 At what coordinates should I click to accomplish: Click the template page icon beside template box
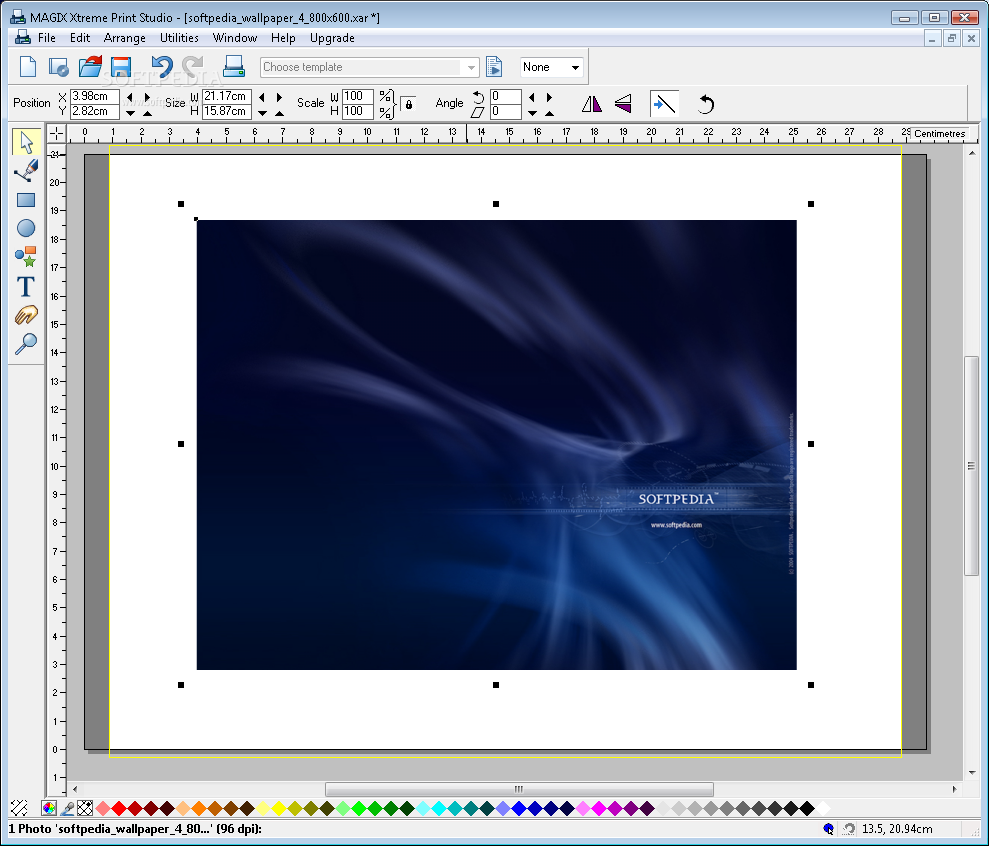coord(494,66)
